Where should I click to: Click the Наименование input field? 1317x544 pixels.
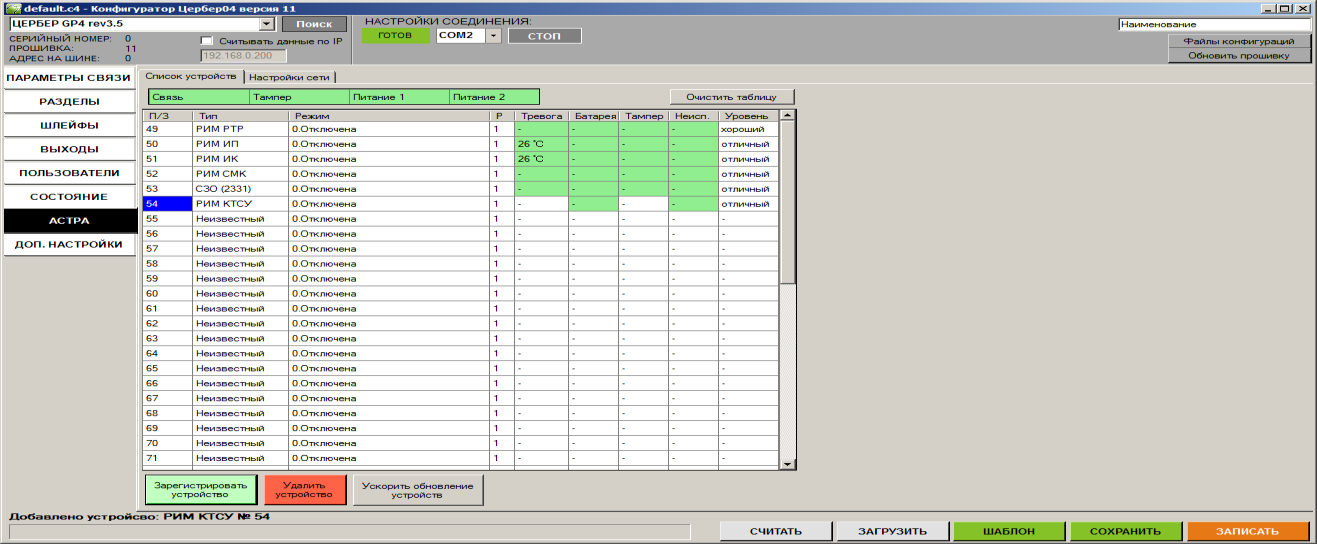click(1213, 23)
